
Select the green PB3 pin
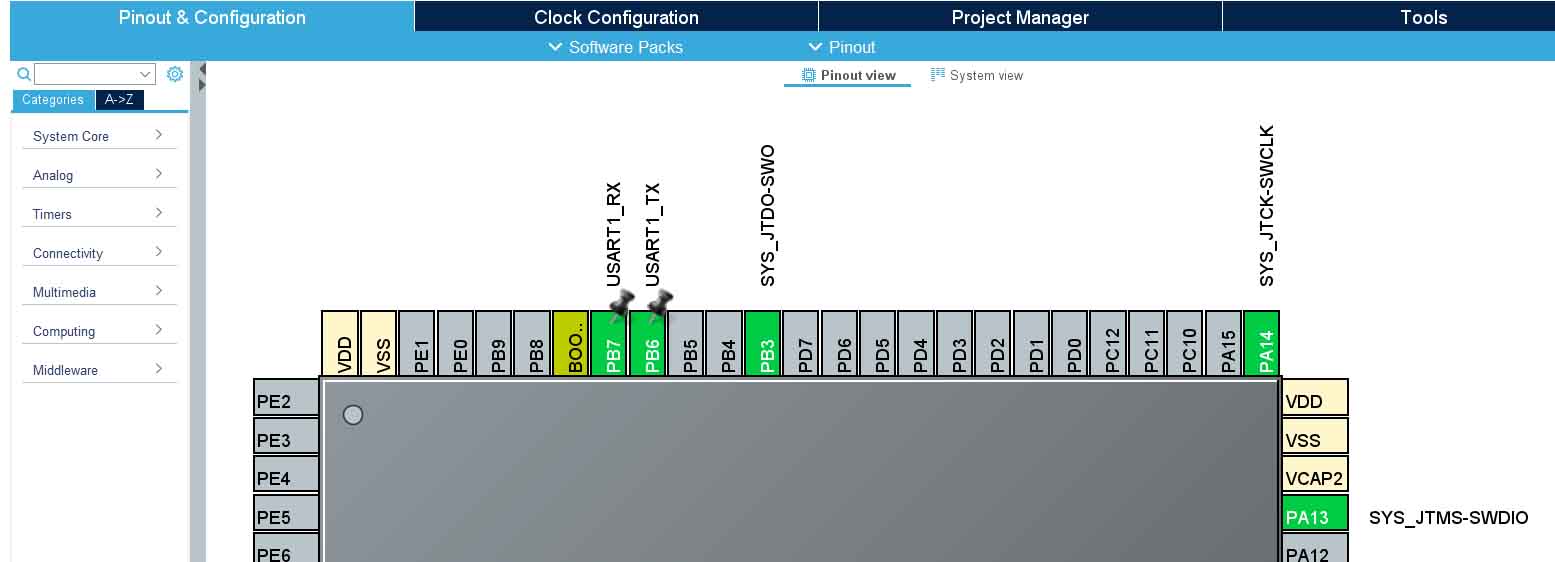(763, 344)
